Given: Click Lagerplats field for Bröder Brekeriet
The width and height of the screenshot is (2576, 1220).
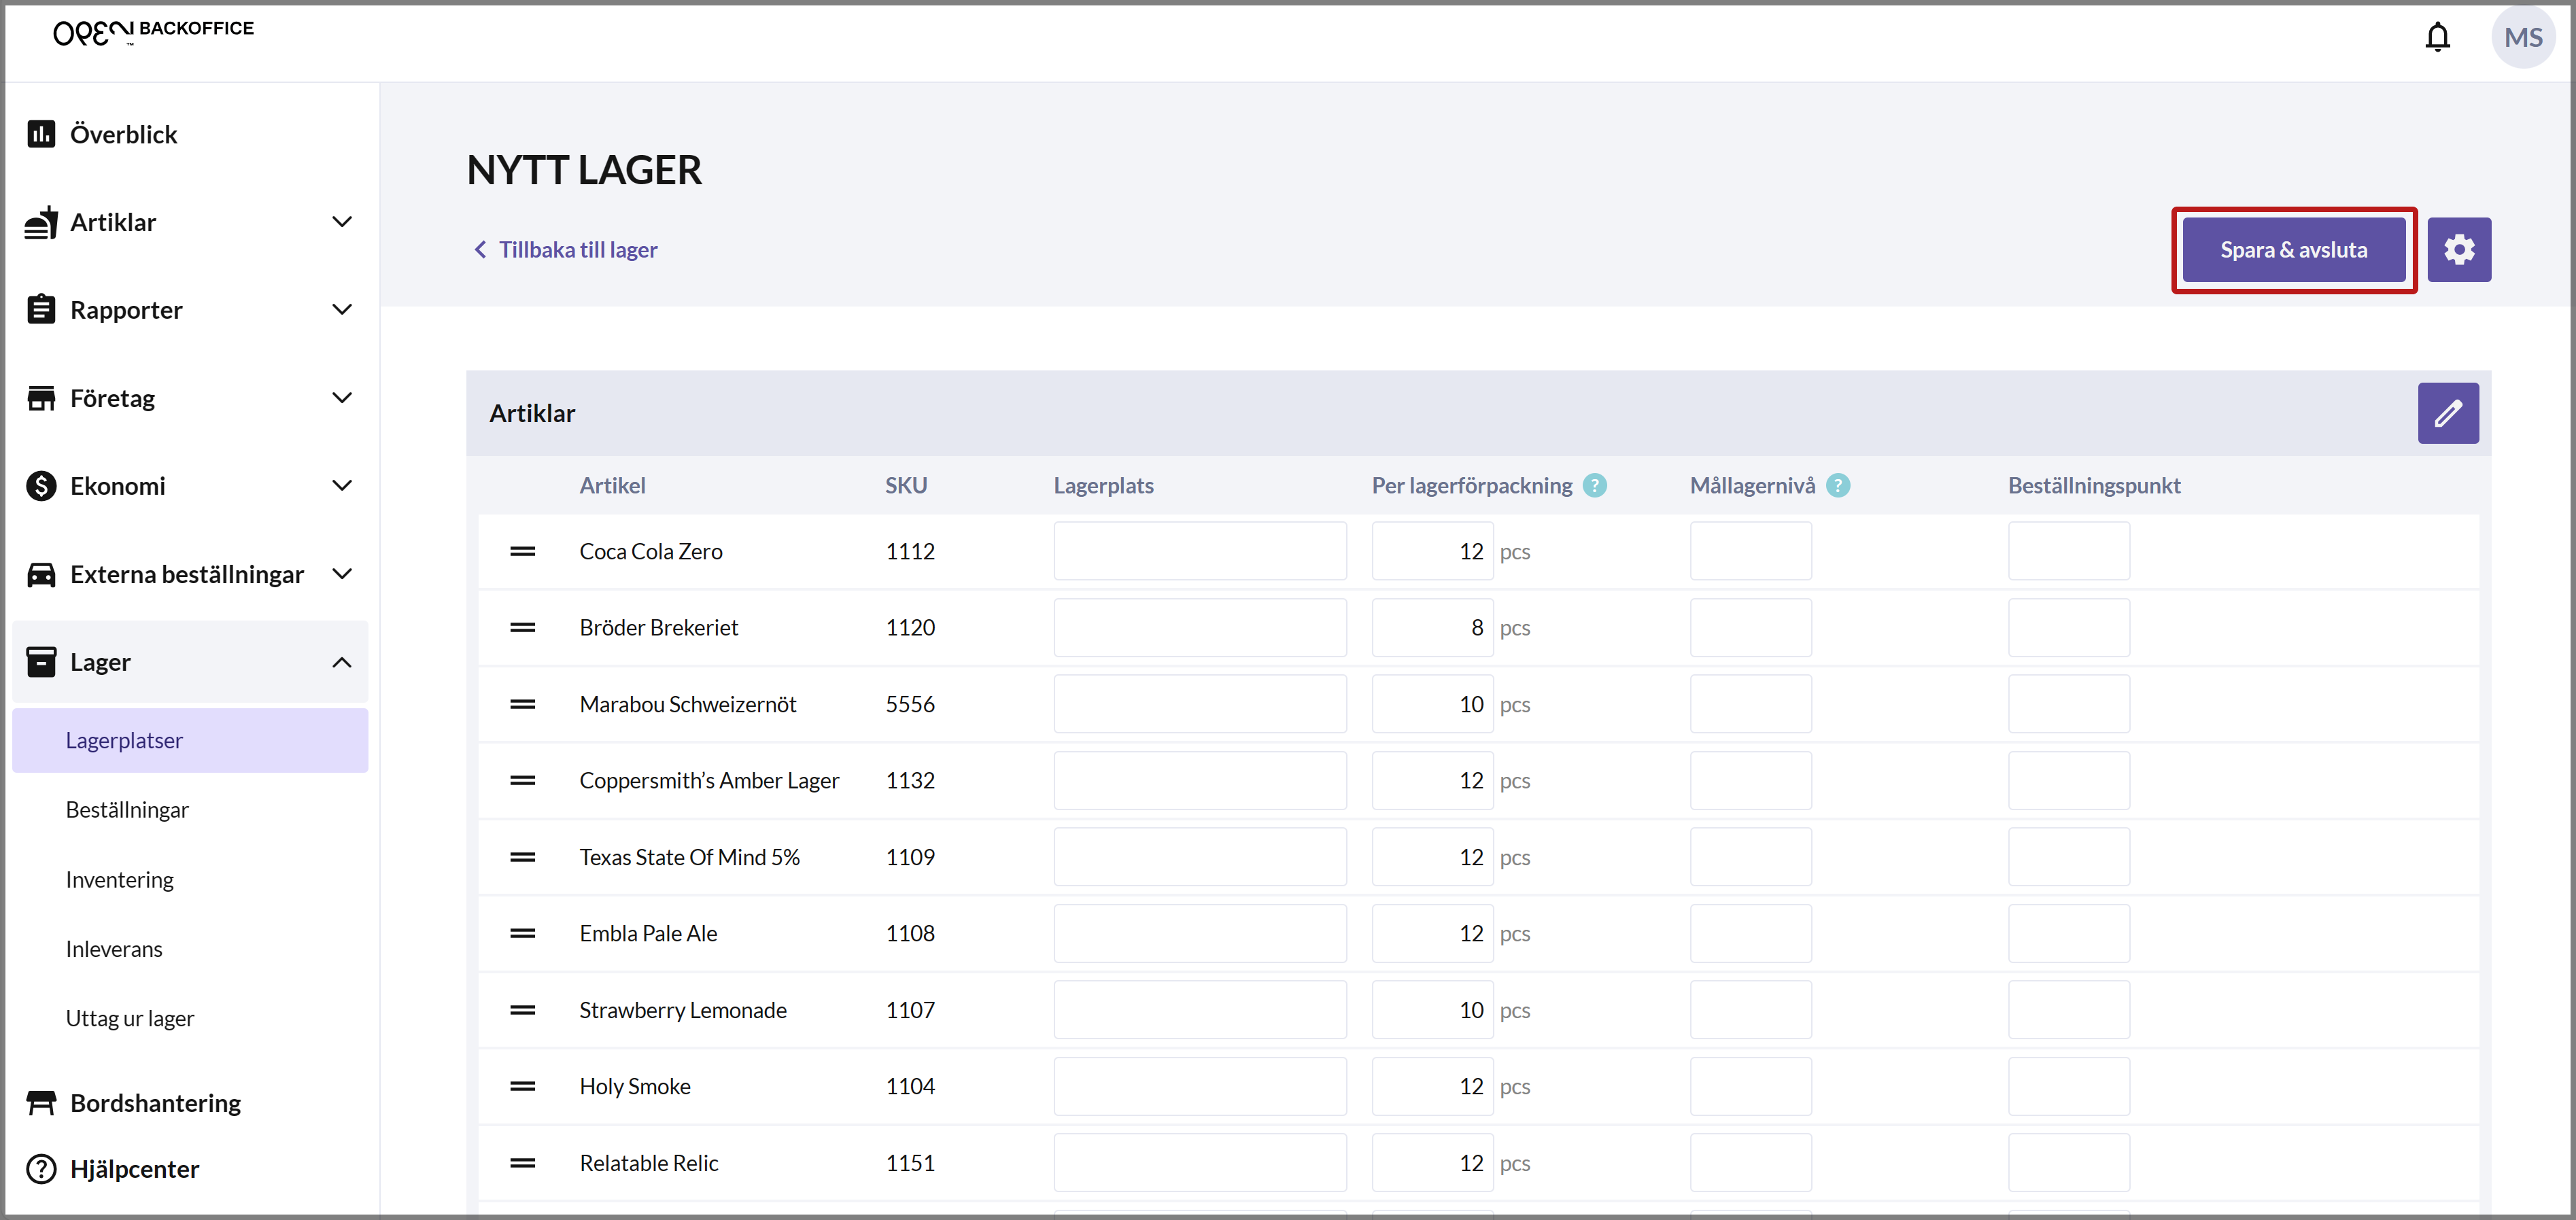Looking at the screenshot, I should tap(1199, 628).
